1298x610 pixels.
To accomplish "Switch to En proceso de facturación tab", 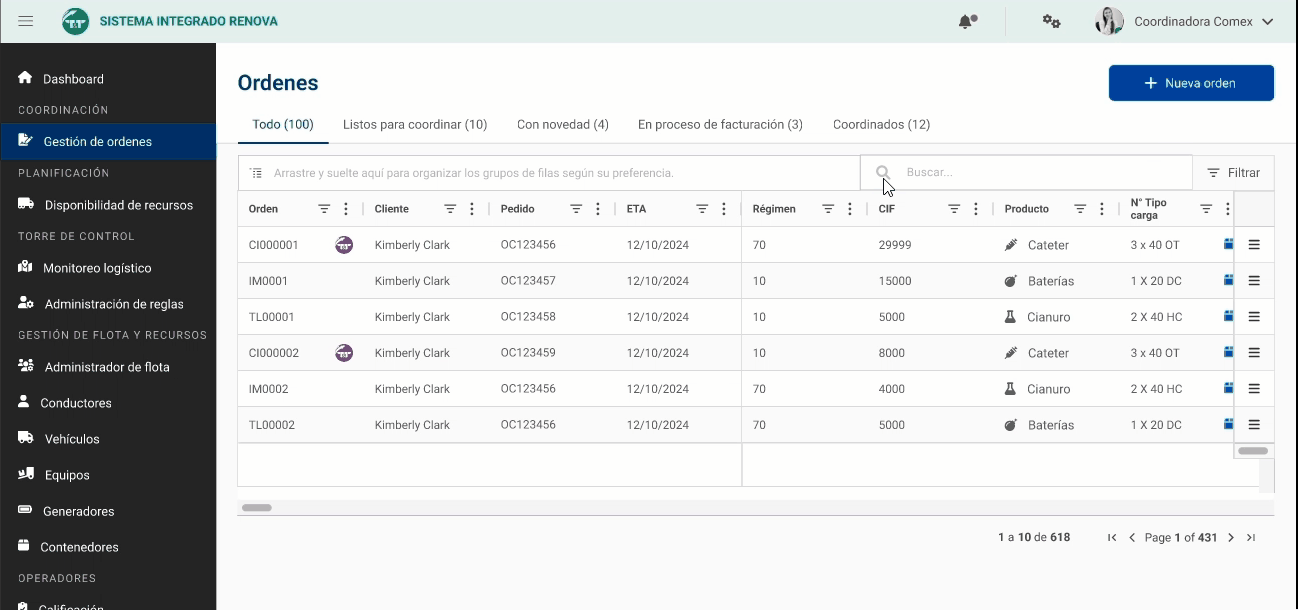I will [720, 125].
